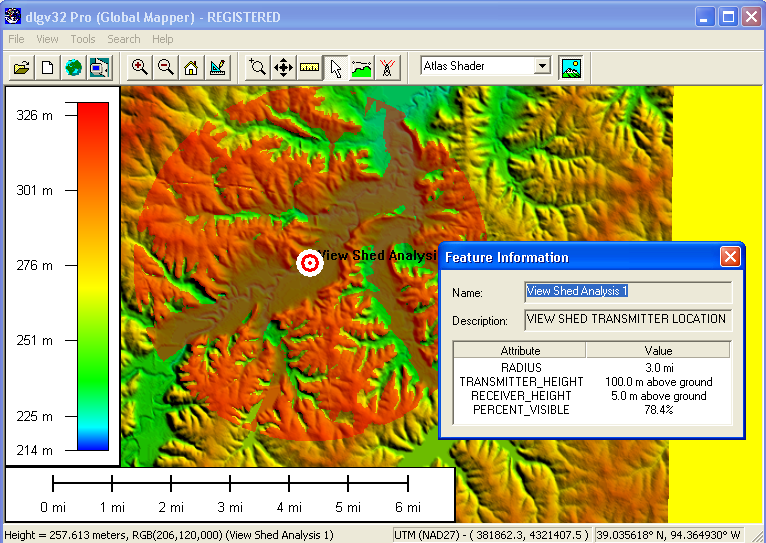Click the 276 m legend label
766x543 pixels.
34,266
